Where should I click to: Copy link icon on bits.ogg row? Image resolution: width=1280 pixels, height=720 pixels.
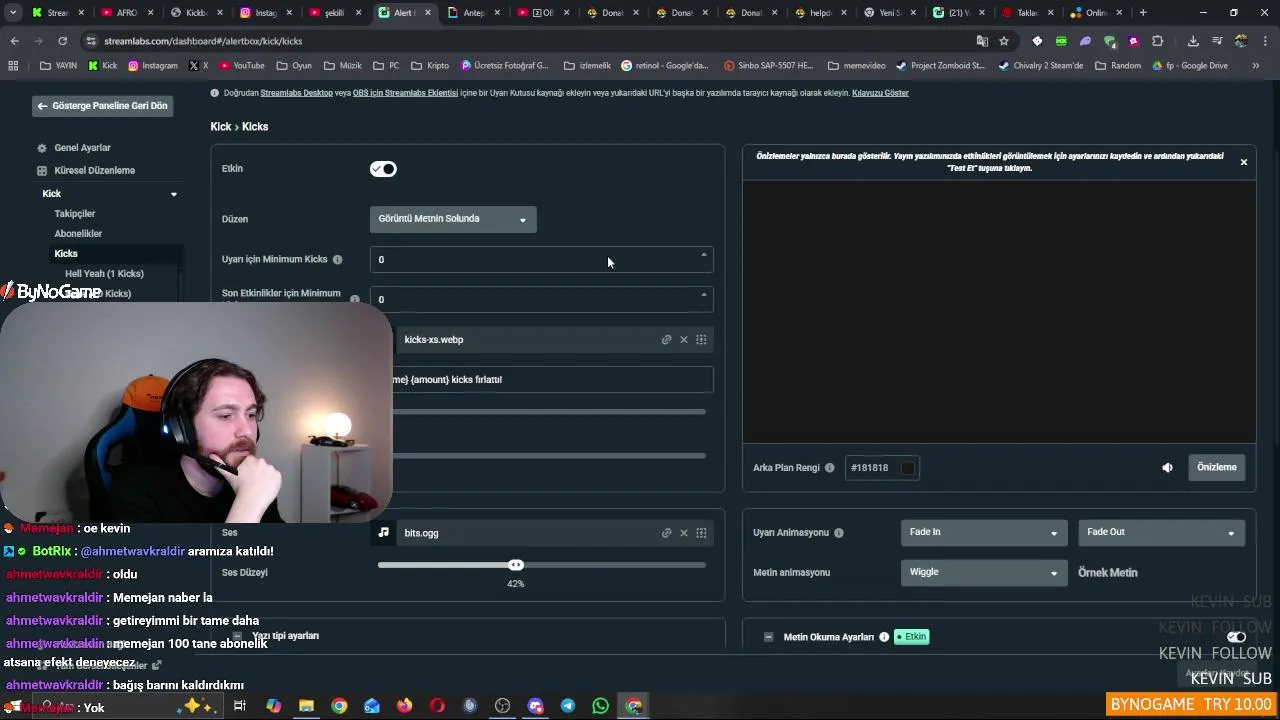[666, 533]
